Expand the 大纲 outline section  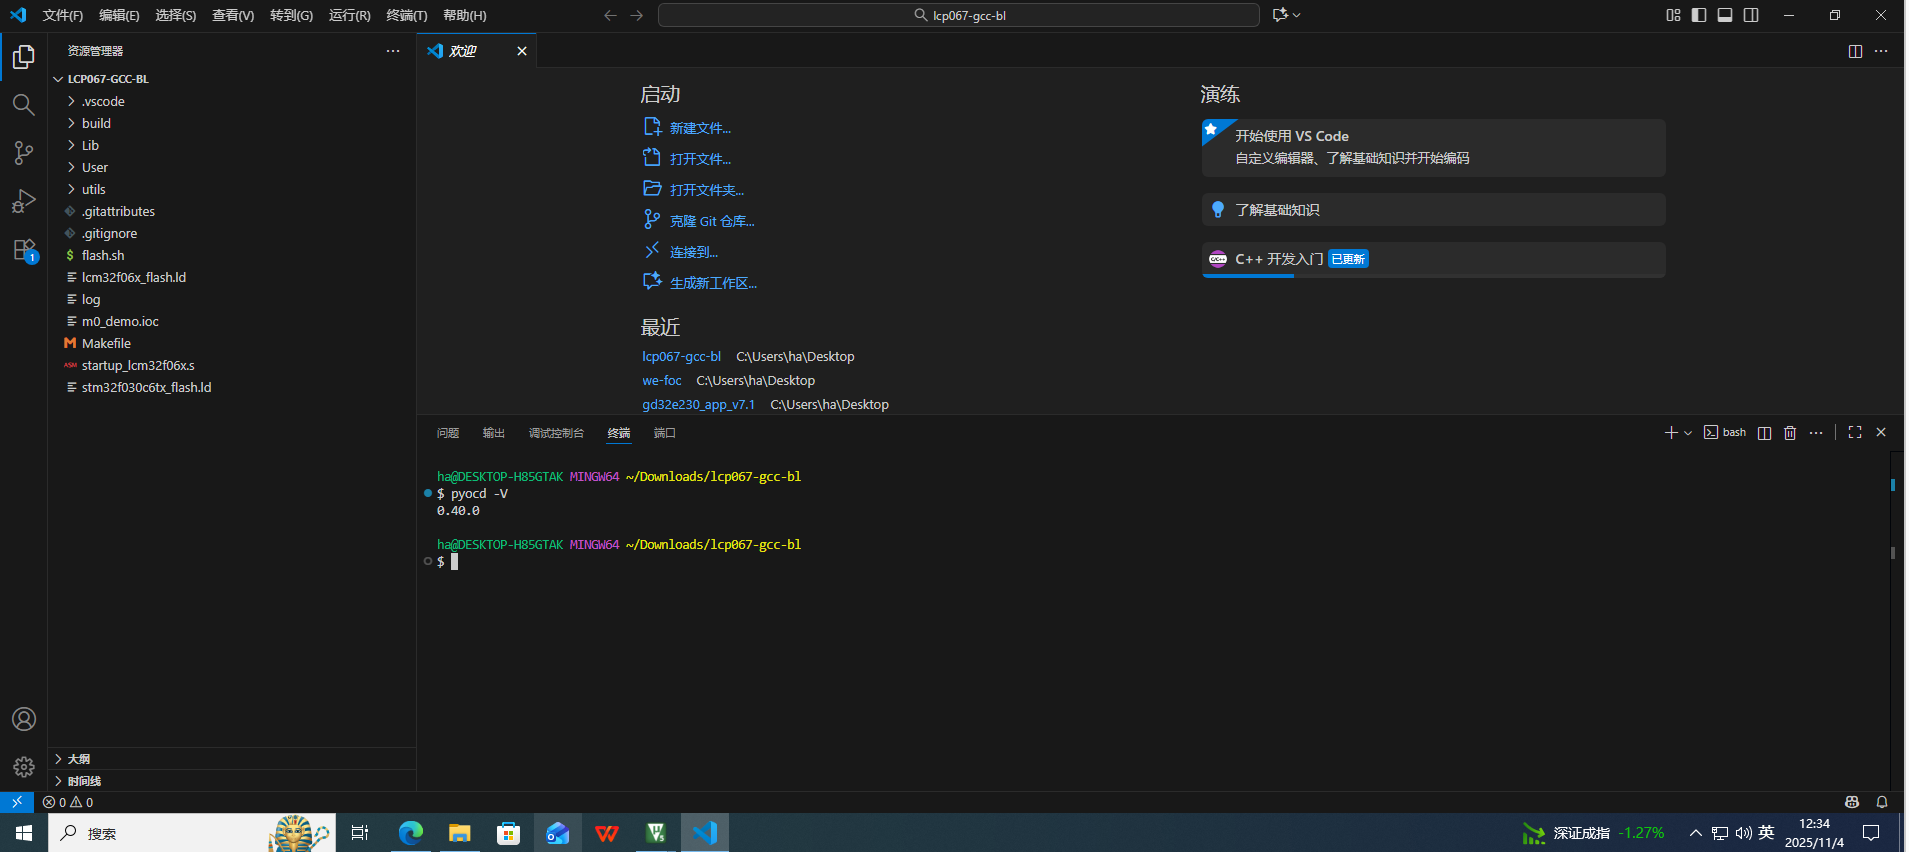78,759
